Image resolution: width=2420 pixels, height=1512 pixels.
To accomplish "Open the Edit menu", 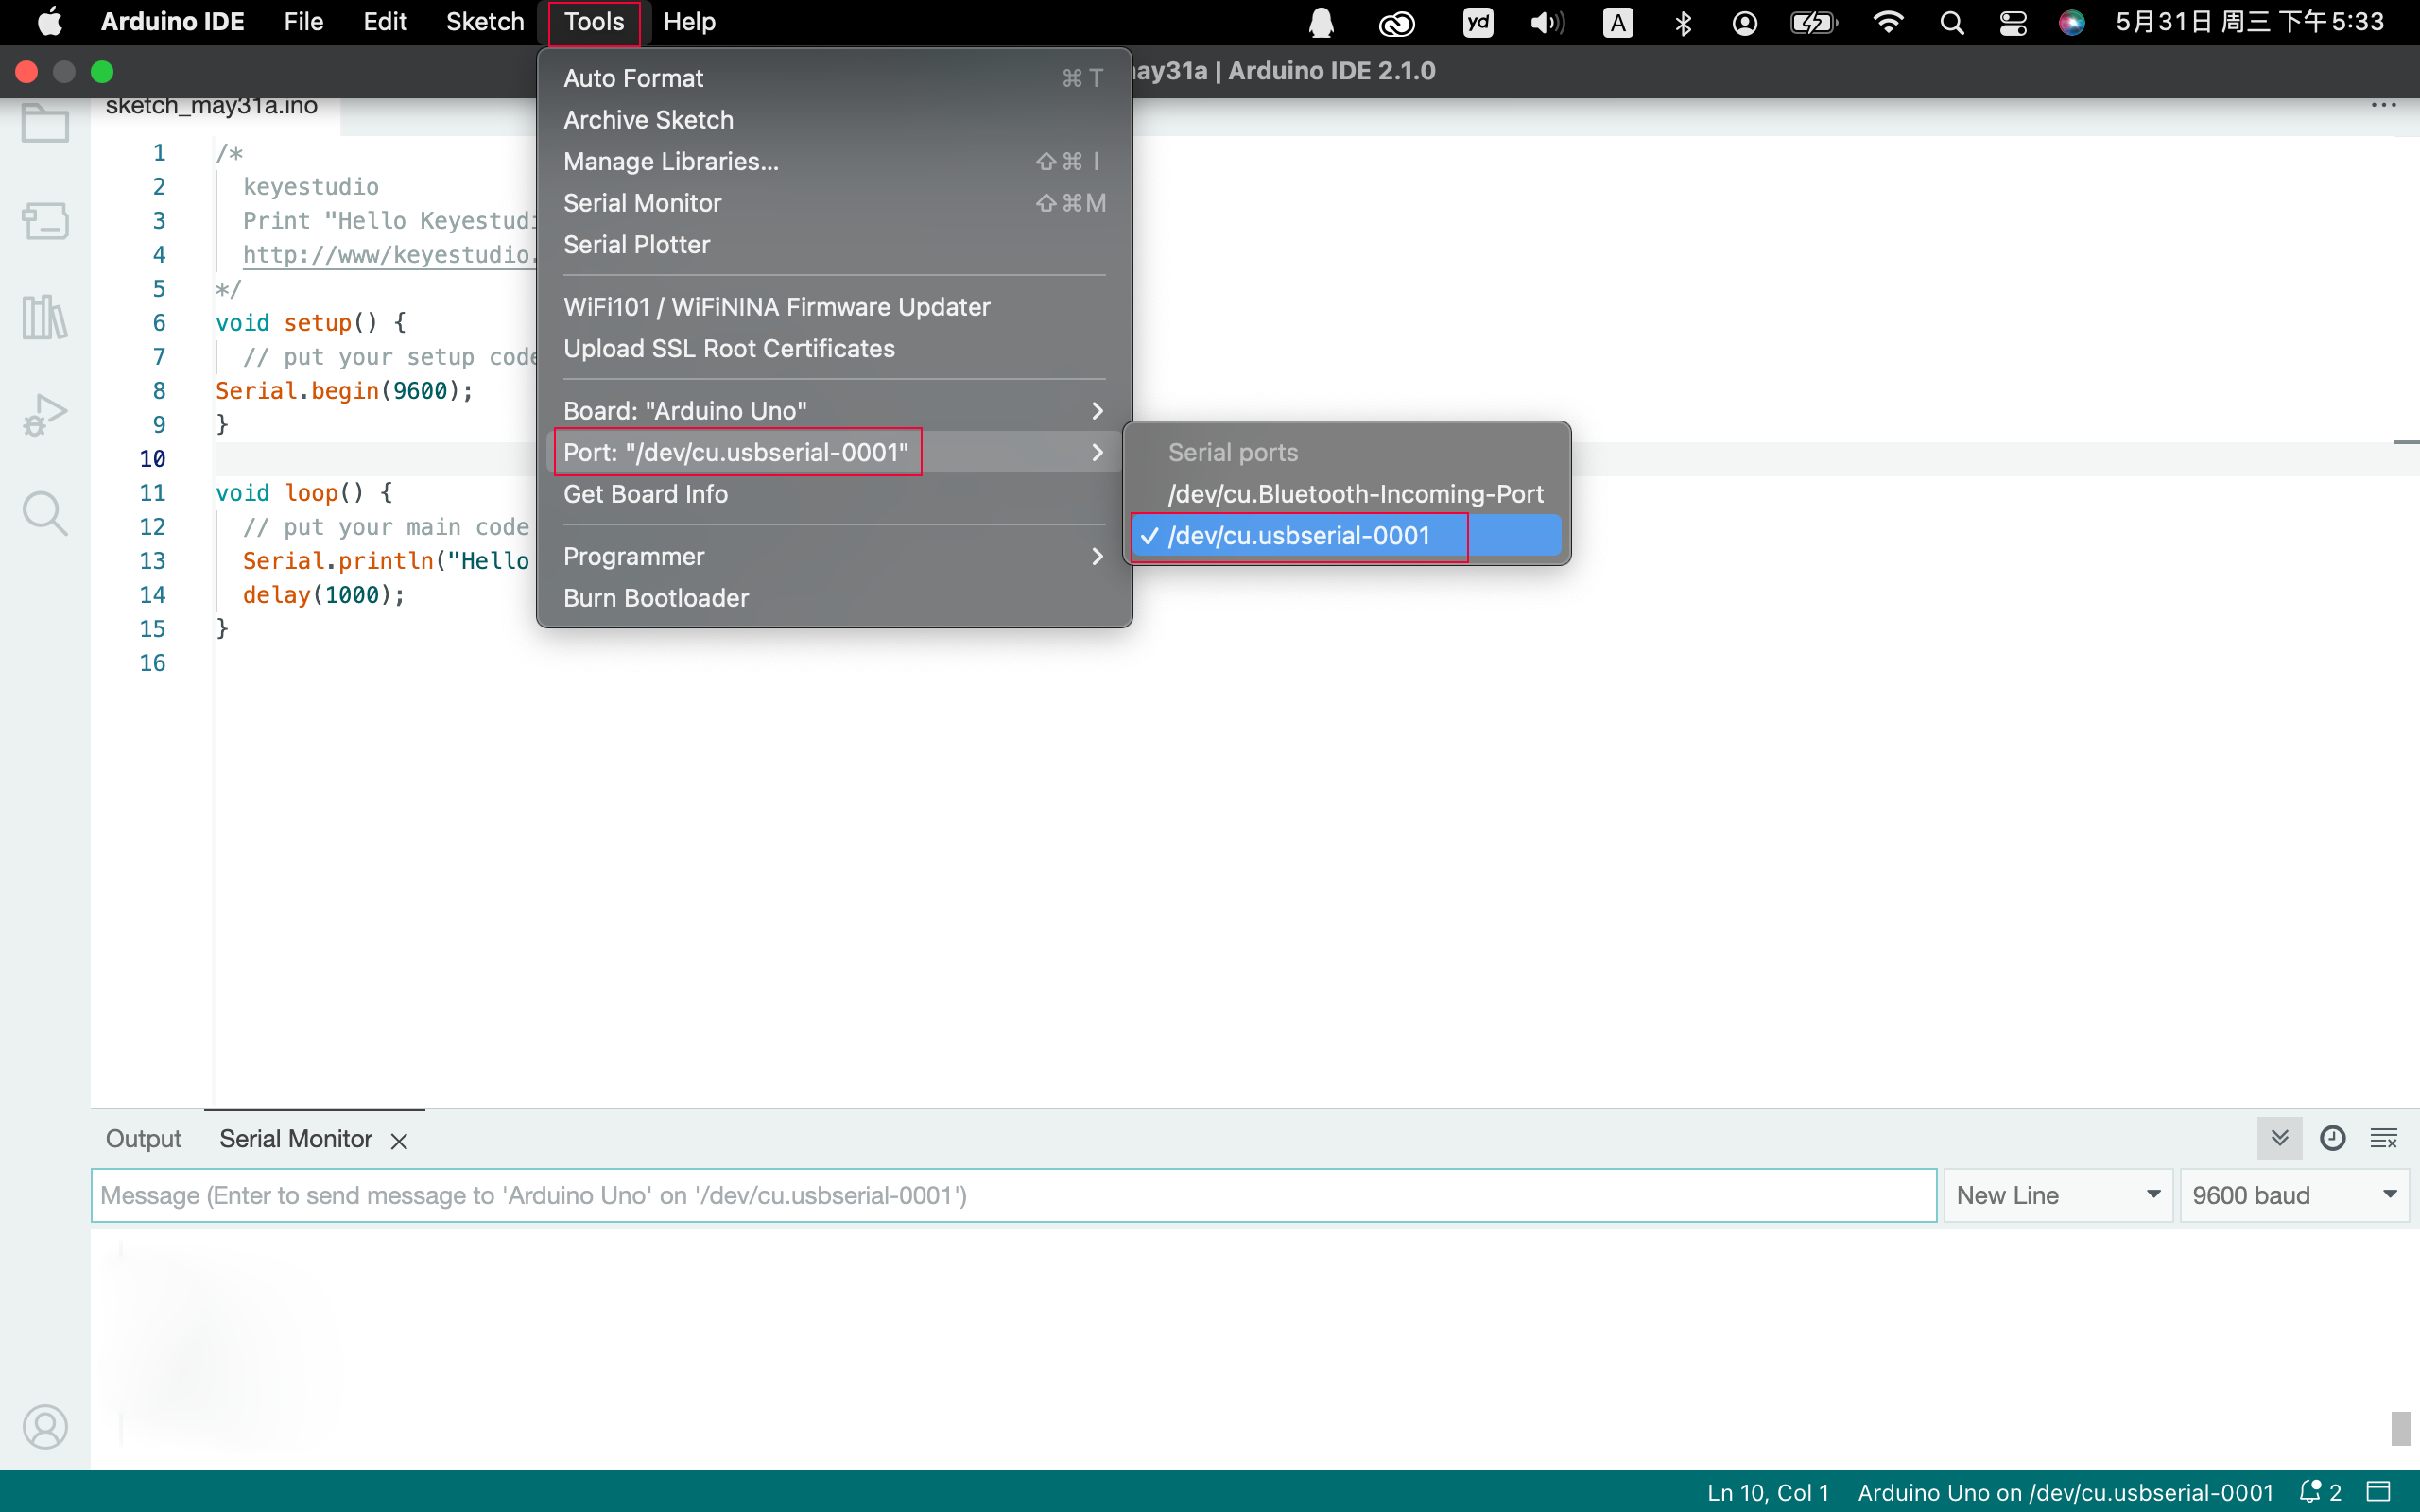I will [384, 22].
